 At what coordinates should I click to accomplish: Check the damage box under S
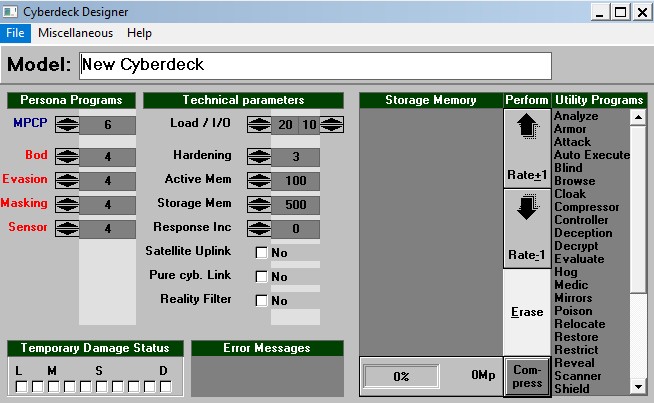point(101,386)
